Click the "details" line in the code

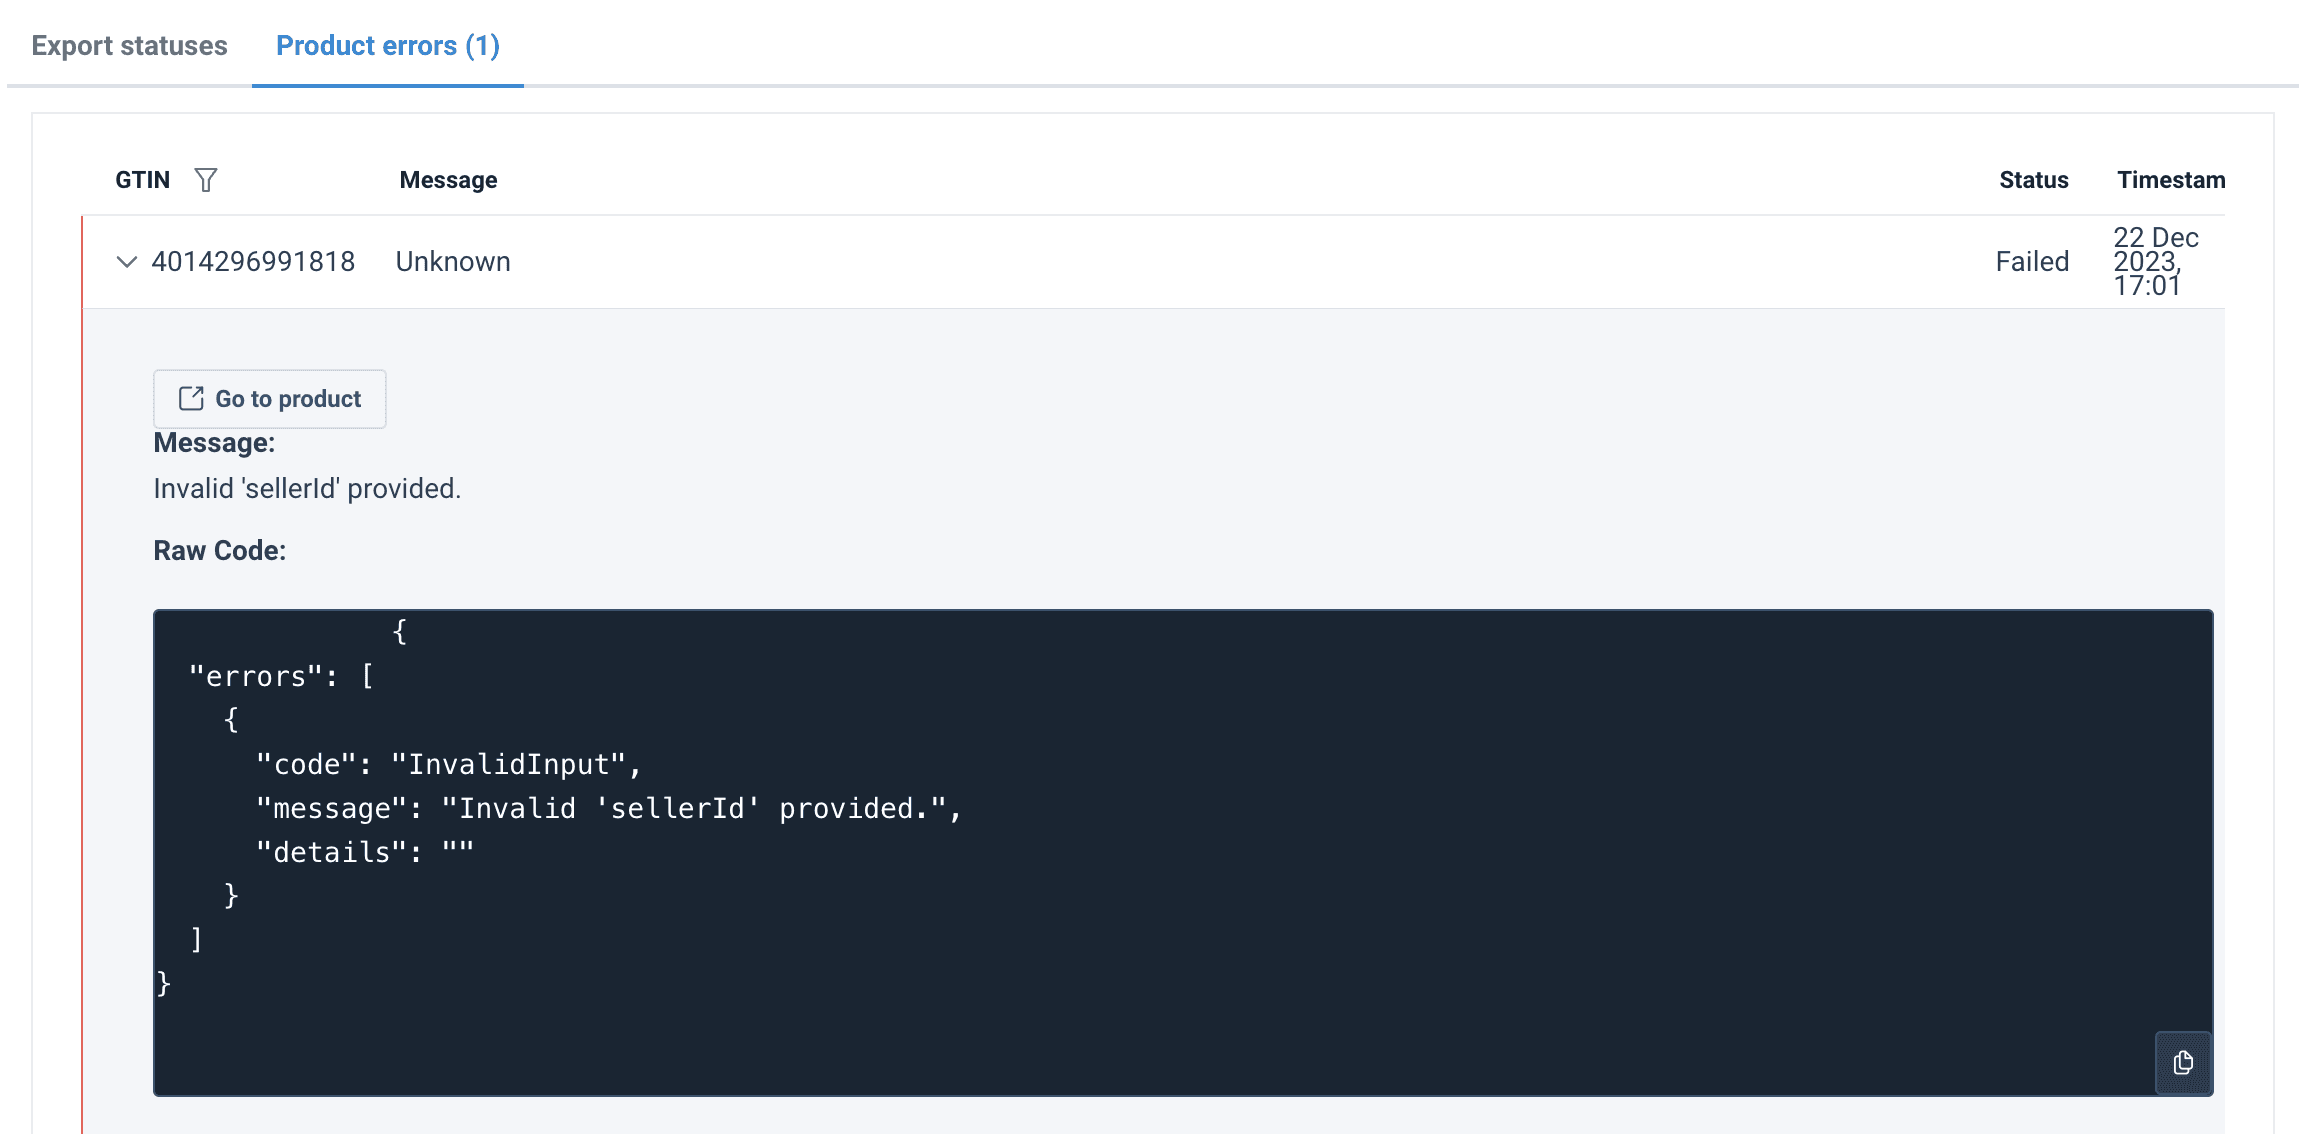[364, 853]
